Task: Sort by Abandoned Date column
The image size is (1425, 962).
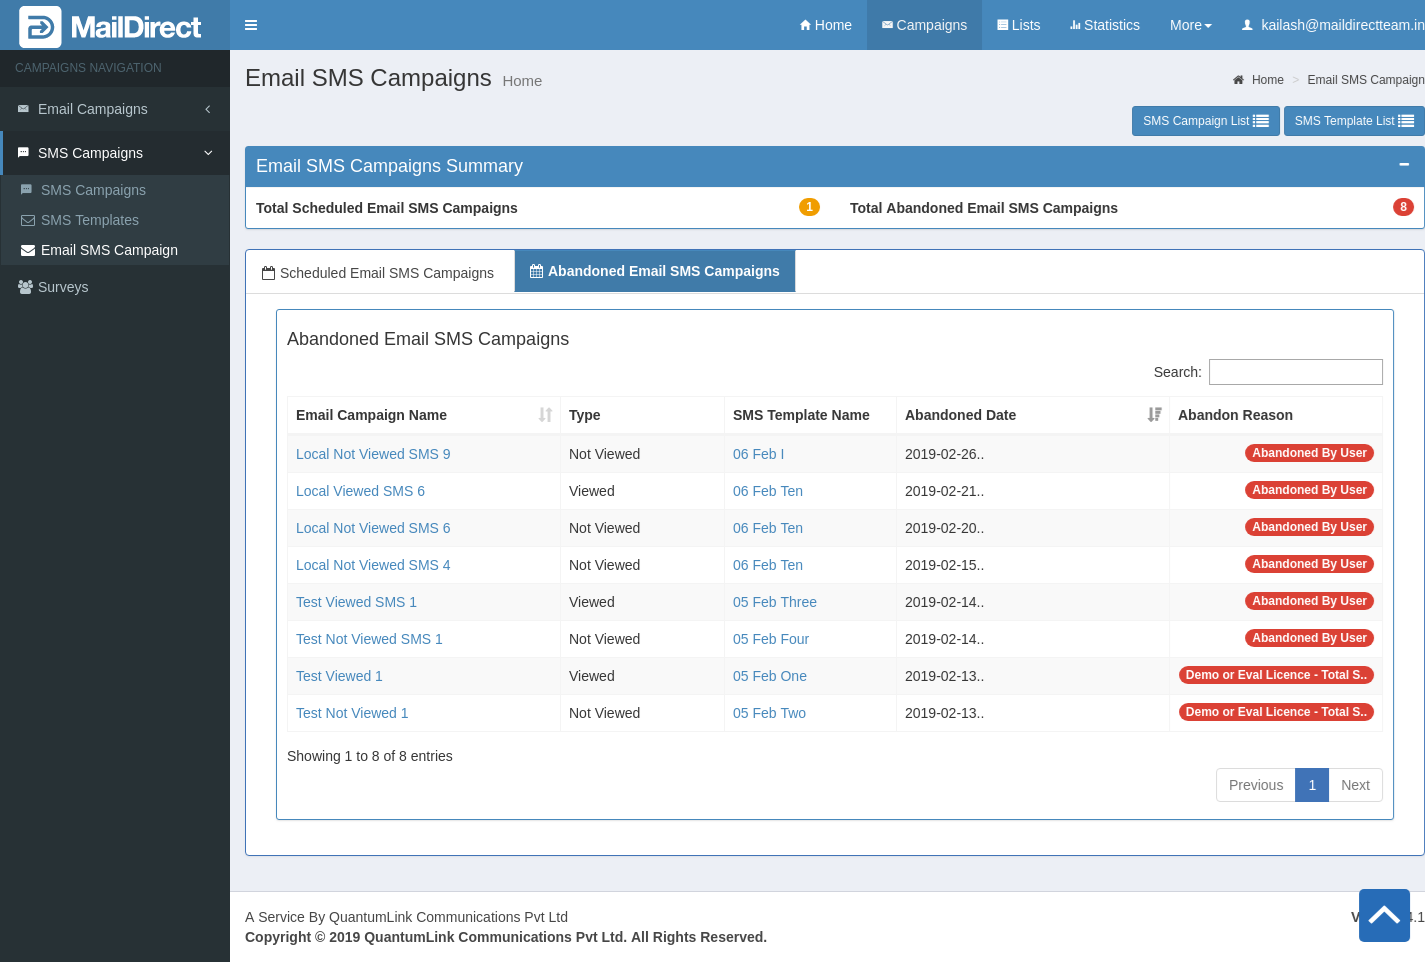Action: (1154, 415)
